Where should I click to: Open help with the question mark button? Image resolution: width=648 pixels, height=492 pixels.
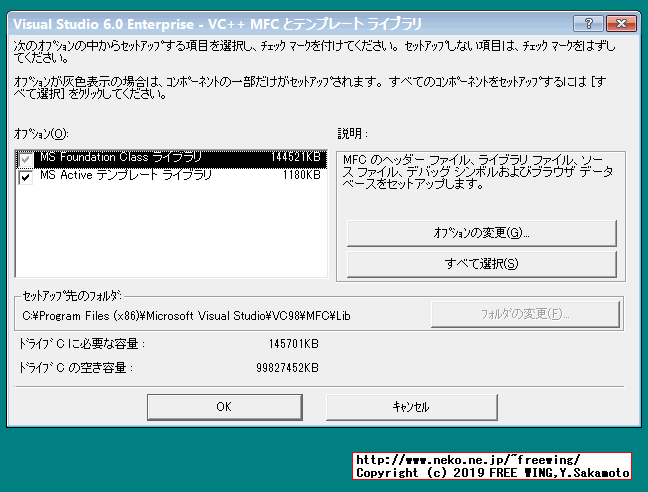tap(588, 24)
